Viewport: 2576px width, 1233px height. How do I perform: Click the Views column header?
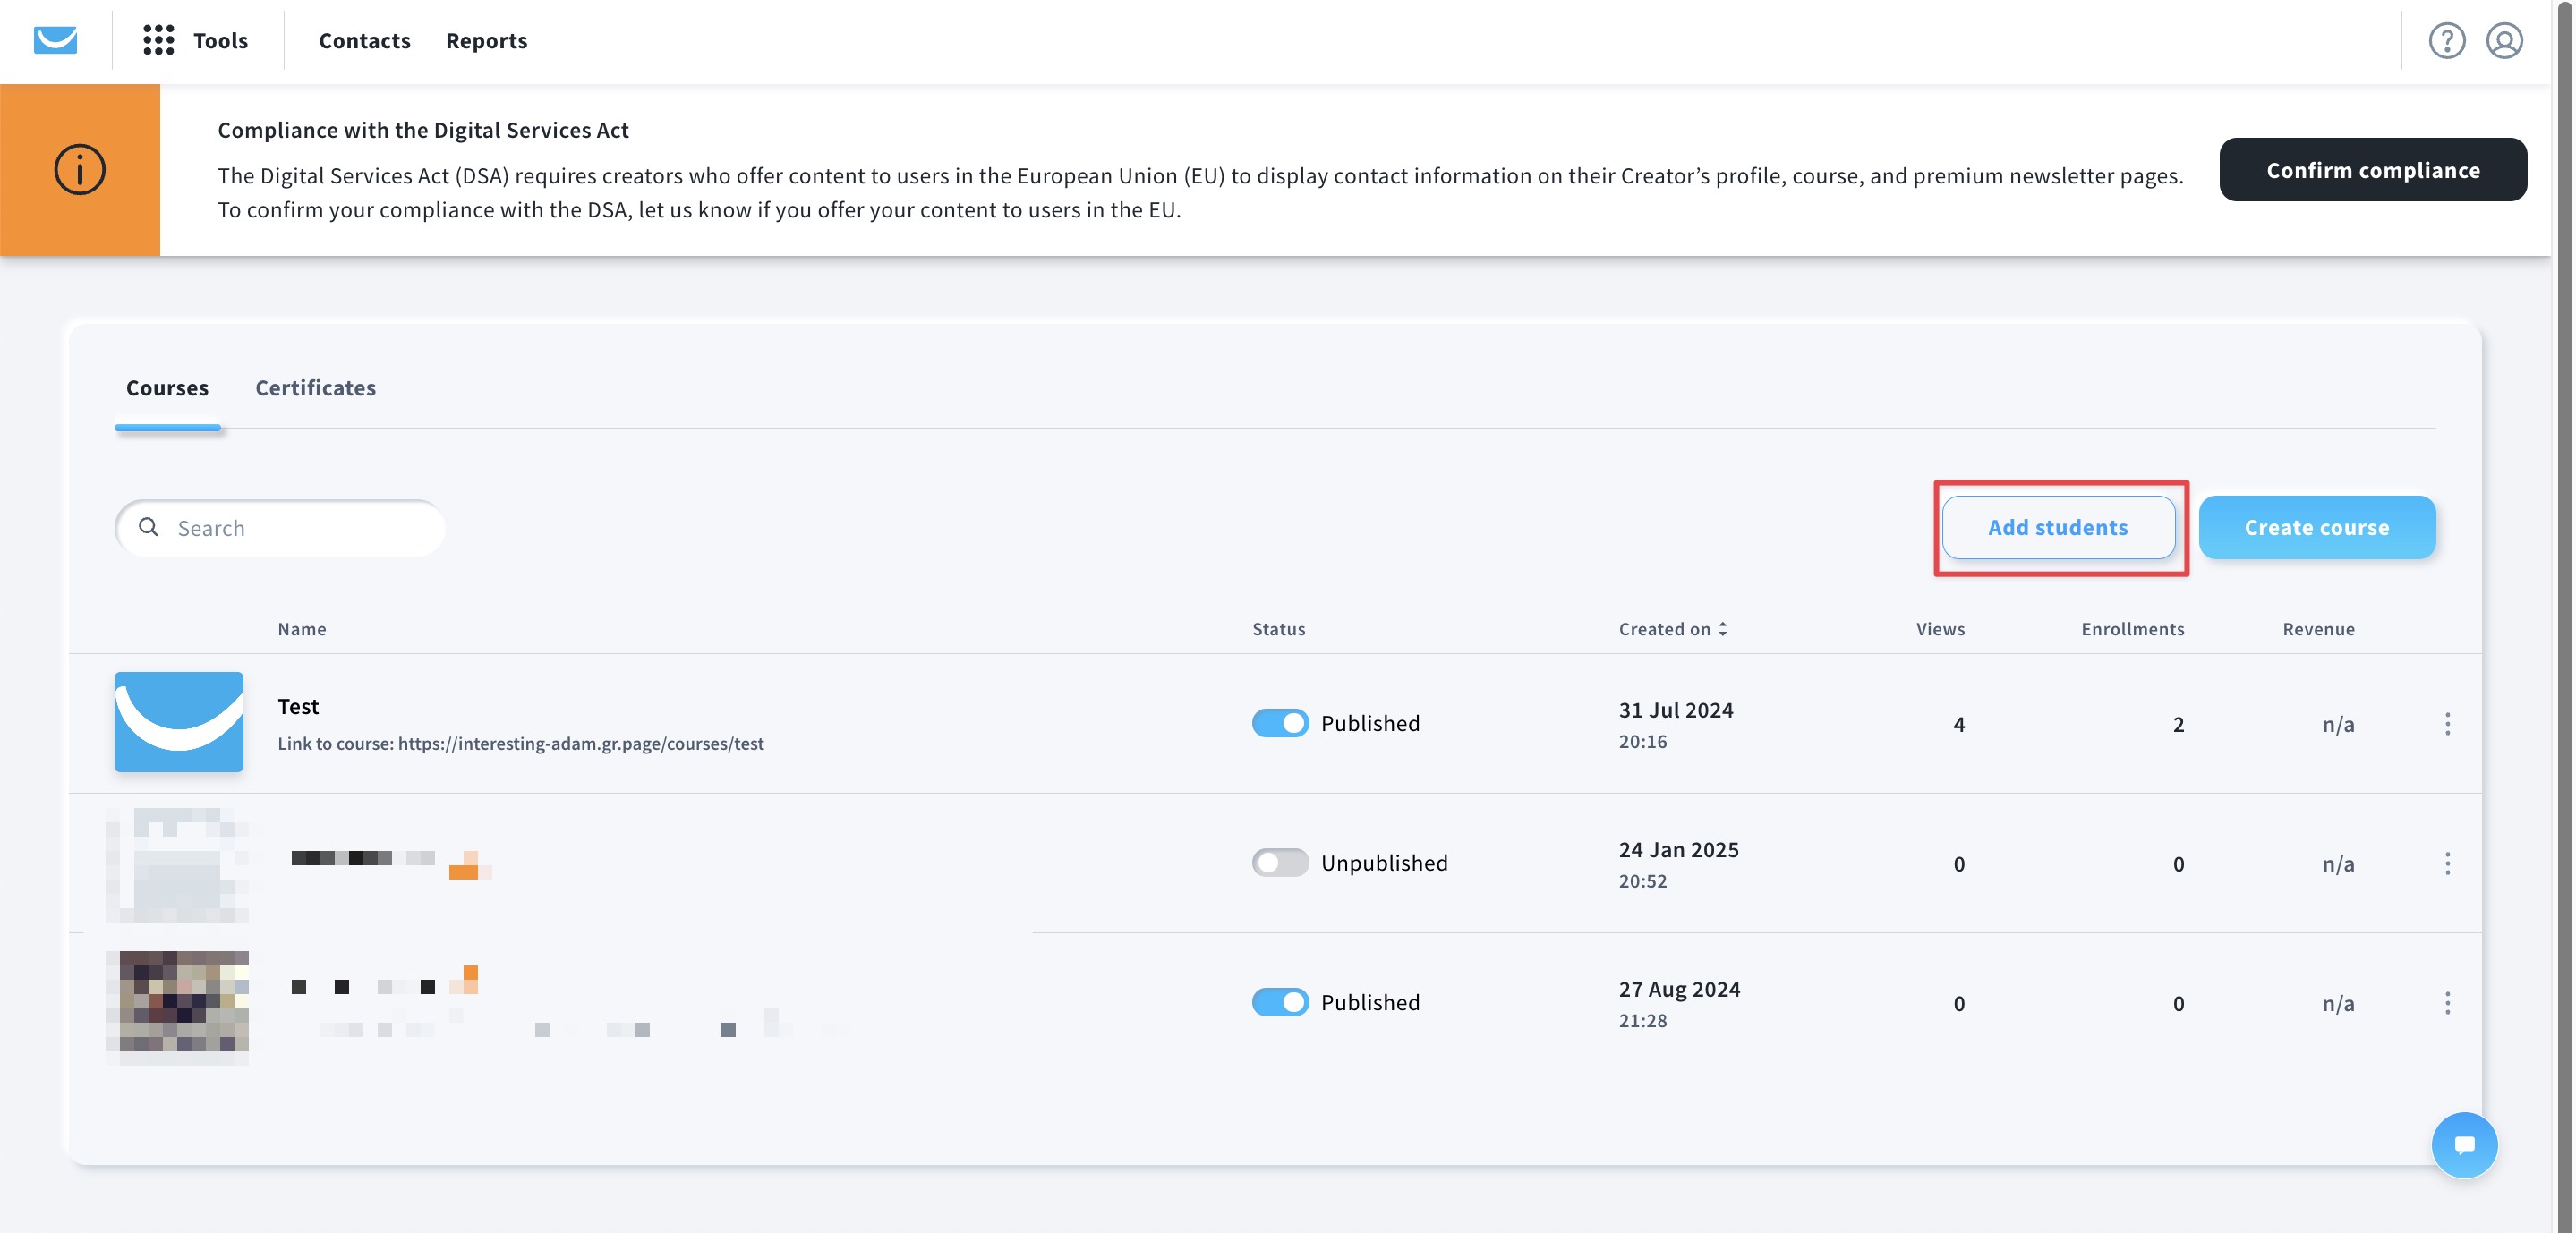click(x=1940, y=629)
